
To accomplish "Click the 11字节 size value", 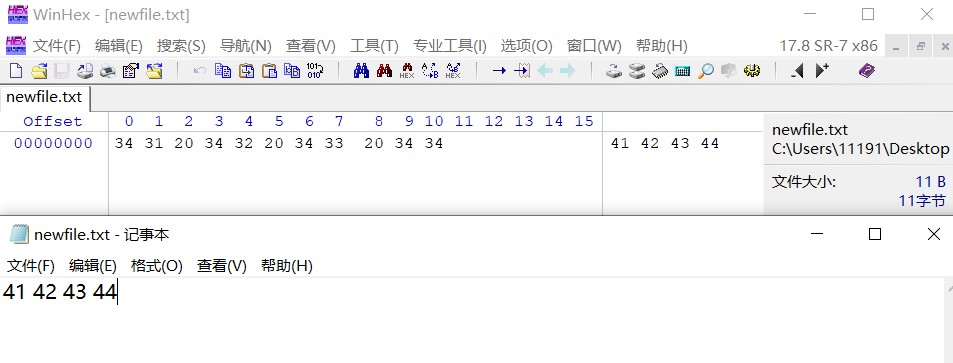I will pyautogui.click(x=922, y=200).
